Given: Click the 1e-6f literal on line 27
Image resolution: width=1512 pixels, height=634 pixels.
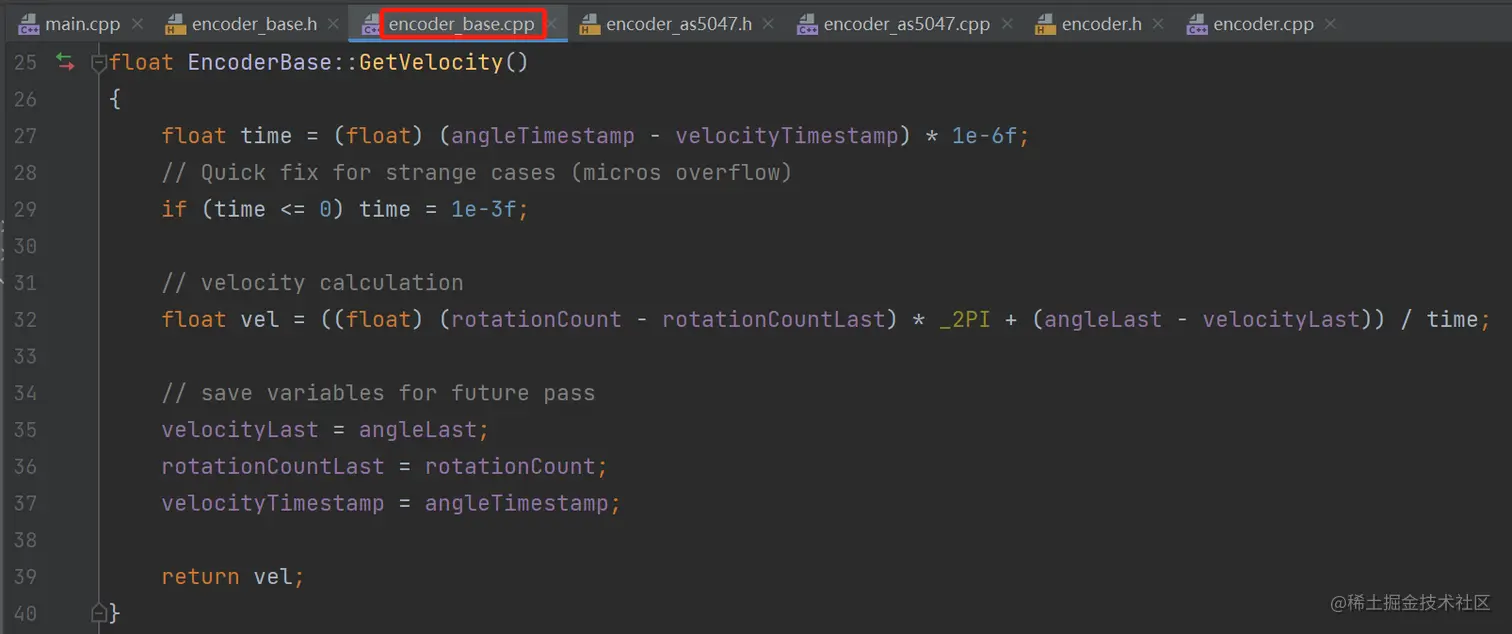Looking at the screenshot, I should [x=984, y=136].
